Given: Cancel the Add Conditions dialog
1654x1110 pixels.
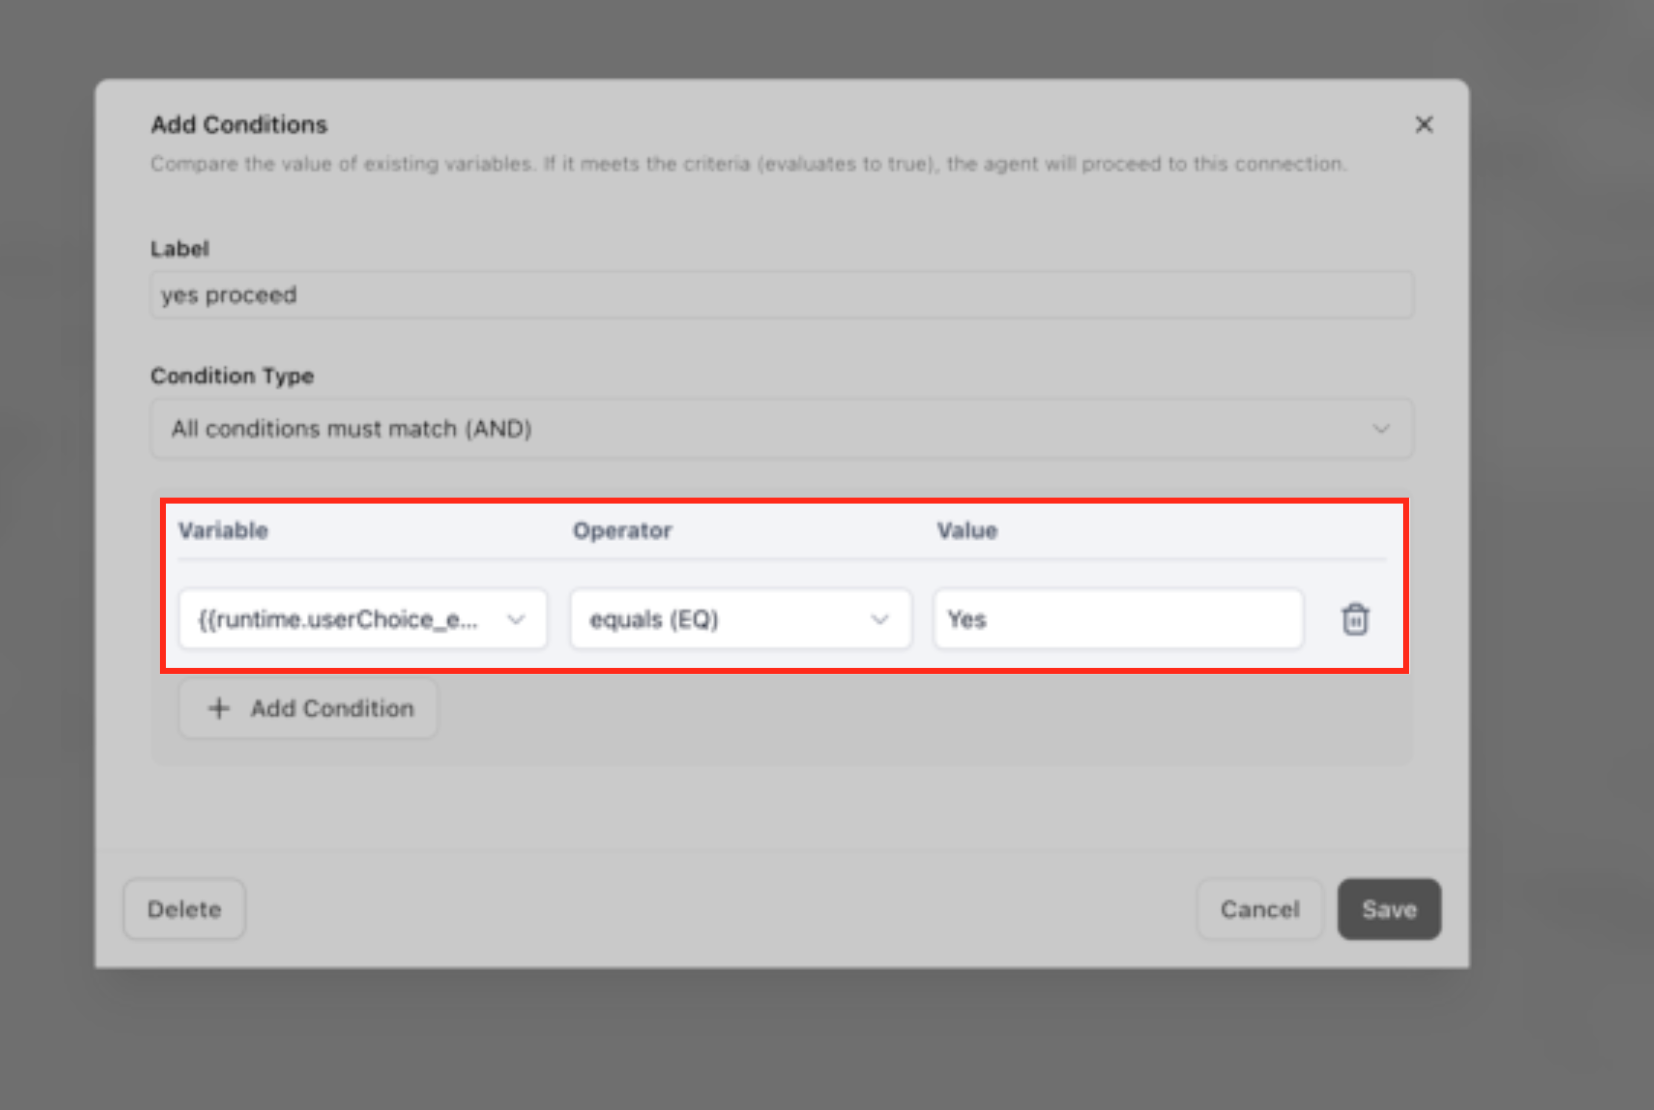Looking at the screenshot, I should click(x=1260, y=909).
